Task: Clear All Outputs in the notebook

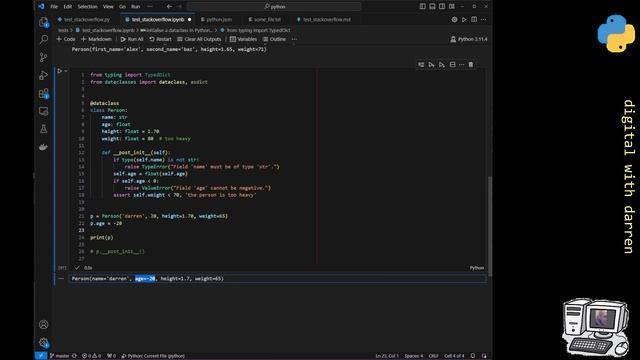Action: click(x=199, y=39)
